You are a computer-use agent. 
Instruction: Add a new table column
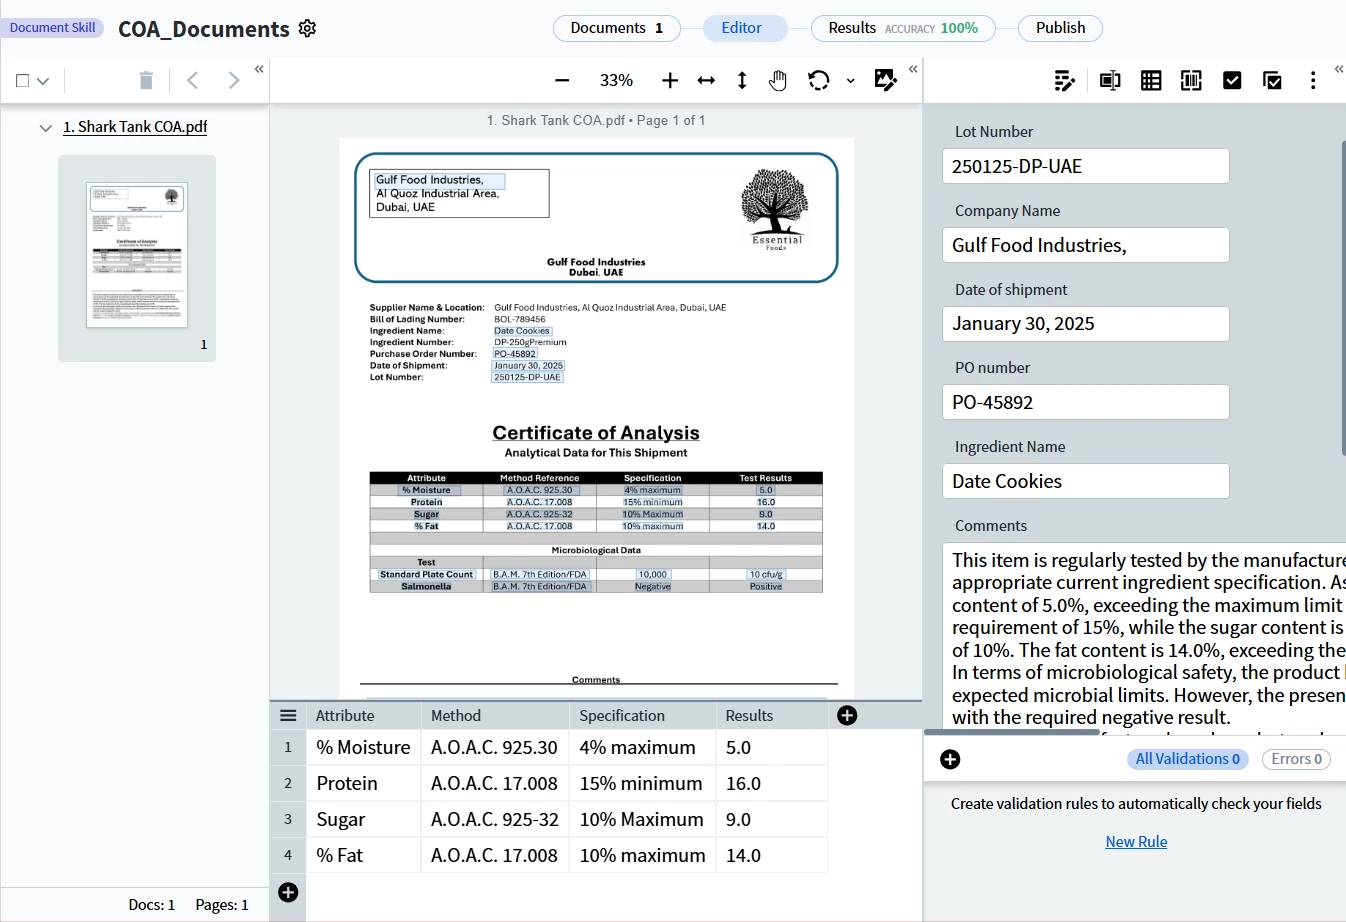847,715
